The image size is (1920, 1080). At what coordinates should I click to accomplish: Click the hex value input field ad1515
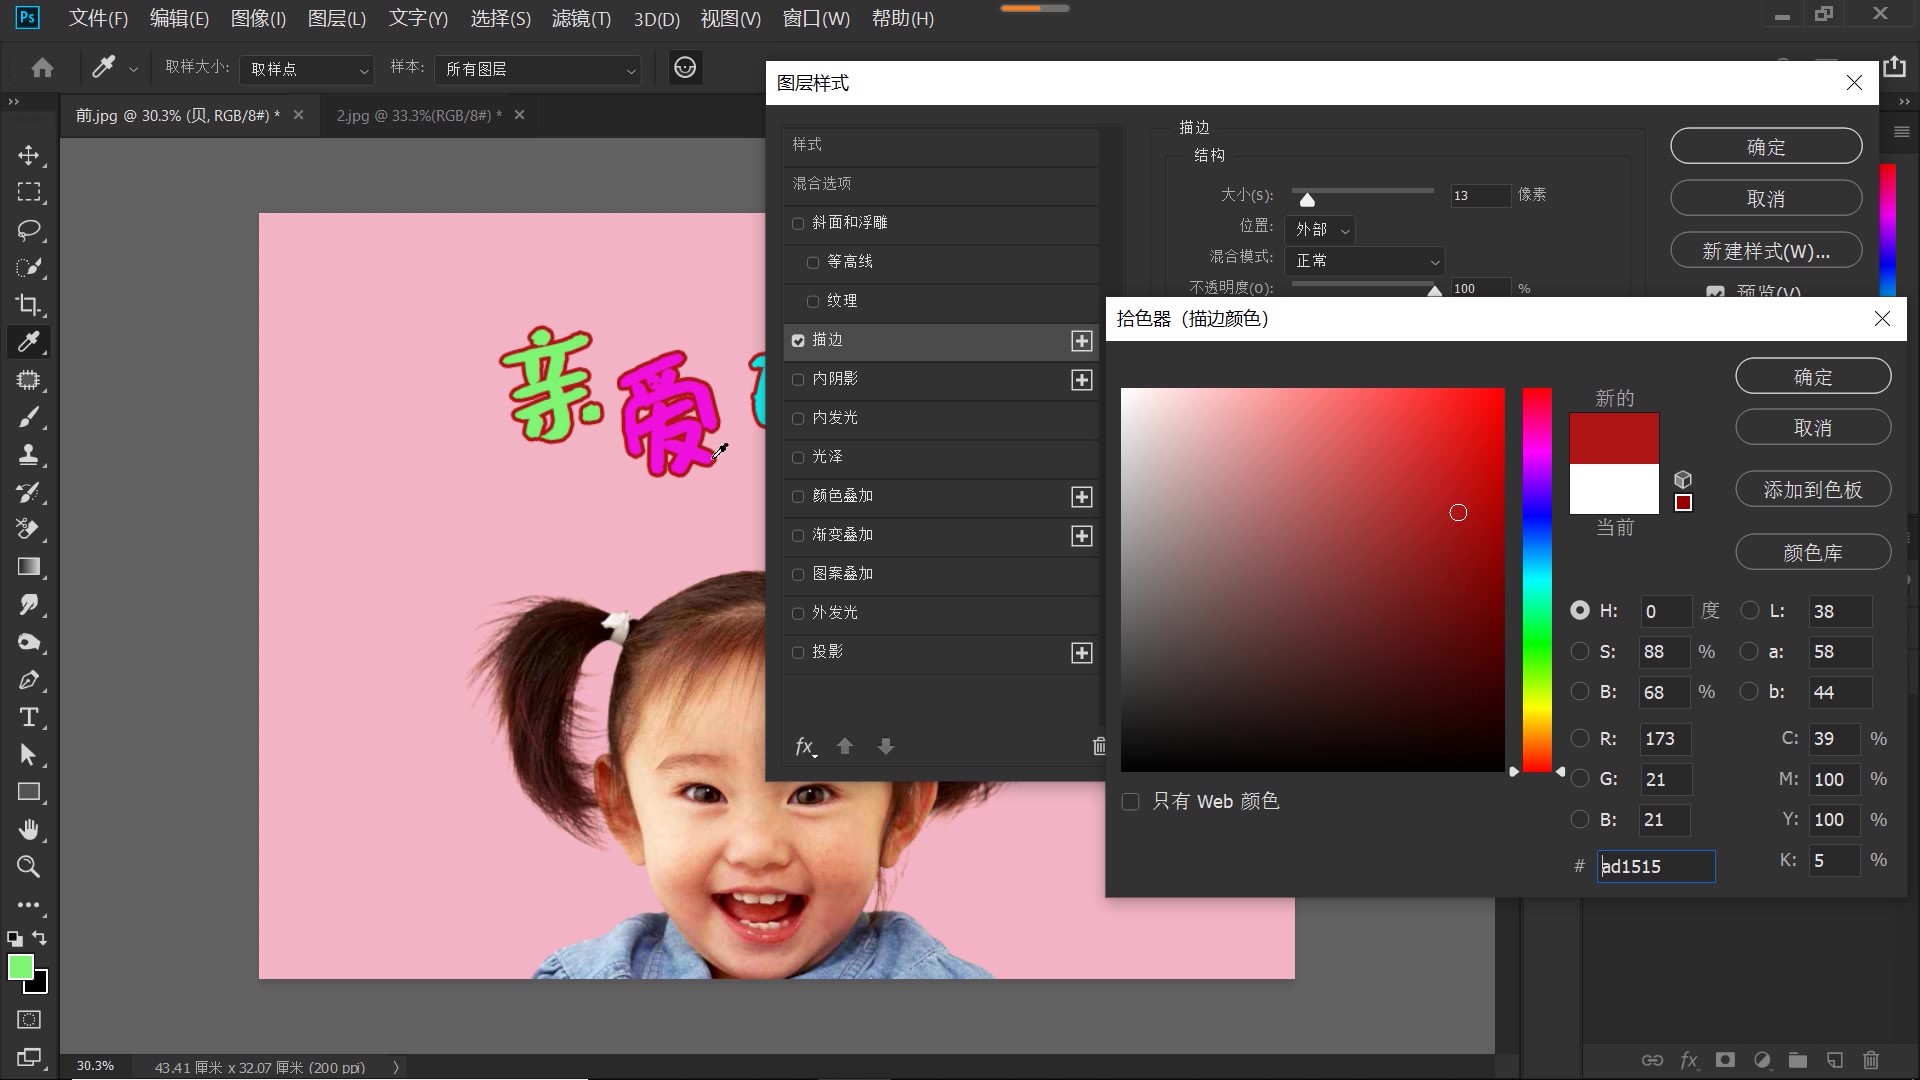click(x=1656, y=866)
